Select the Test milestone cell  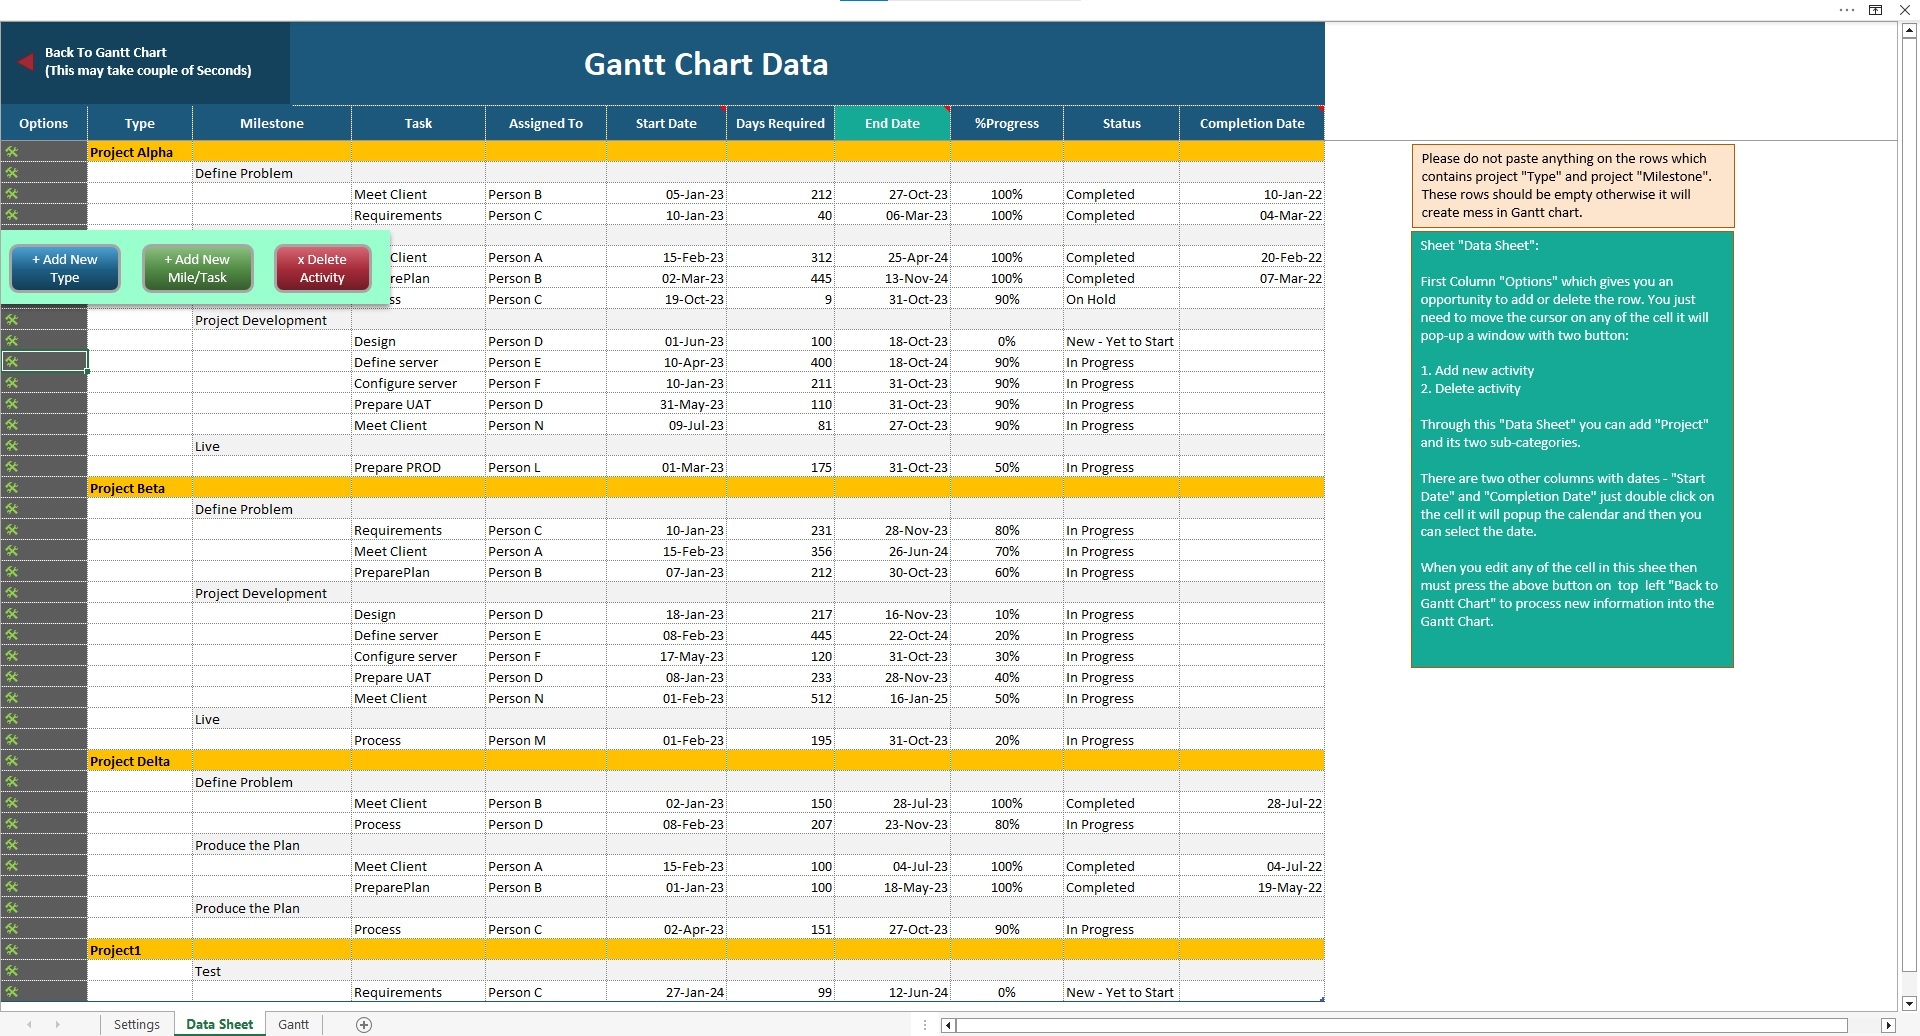pyautogui.click(x=271, y=971)
